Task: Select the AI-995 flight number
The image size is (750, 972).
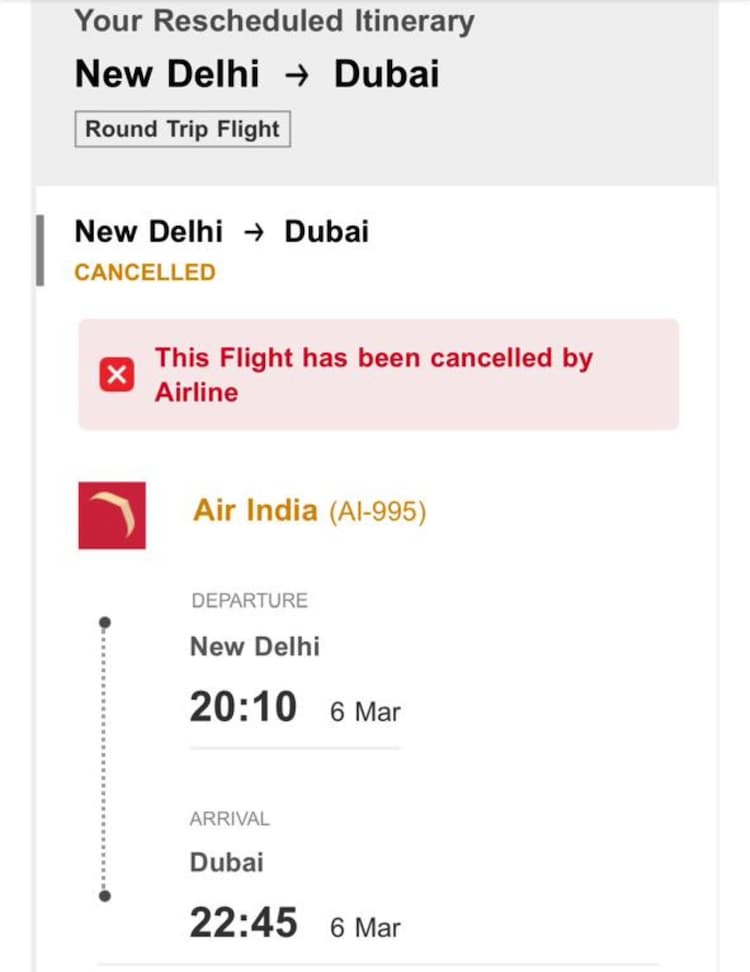Action: tap(378, 512)
